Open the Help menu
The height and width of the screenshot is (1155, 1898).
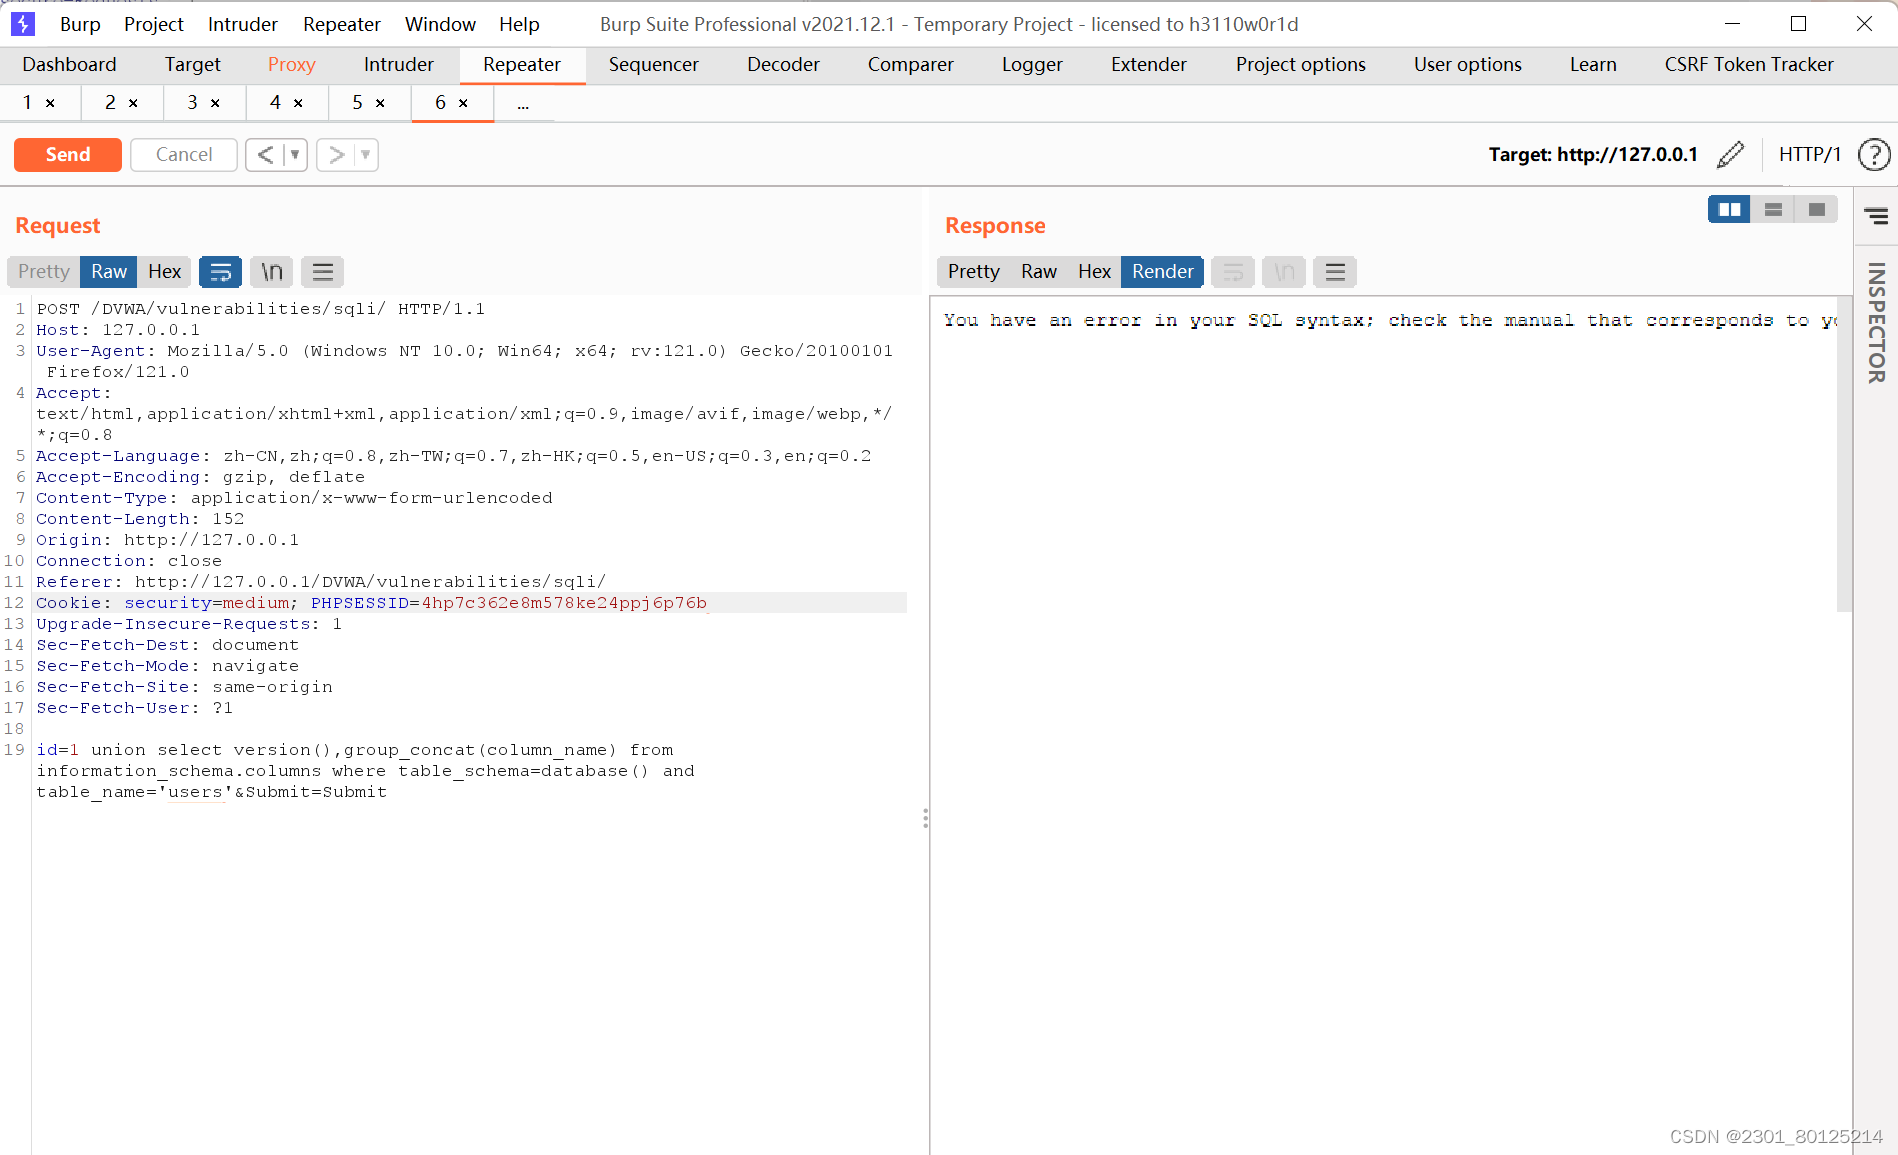pyautogui.click(x=519, y=24)
